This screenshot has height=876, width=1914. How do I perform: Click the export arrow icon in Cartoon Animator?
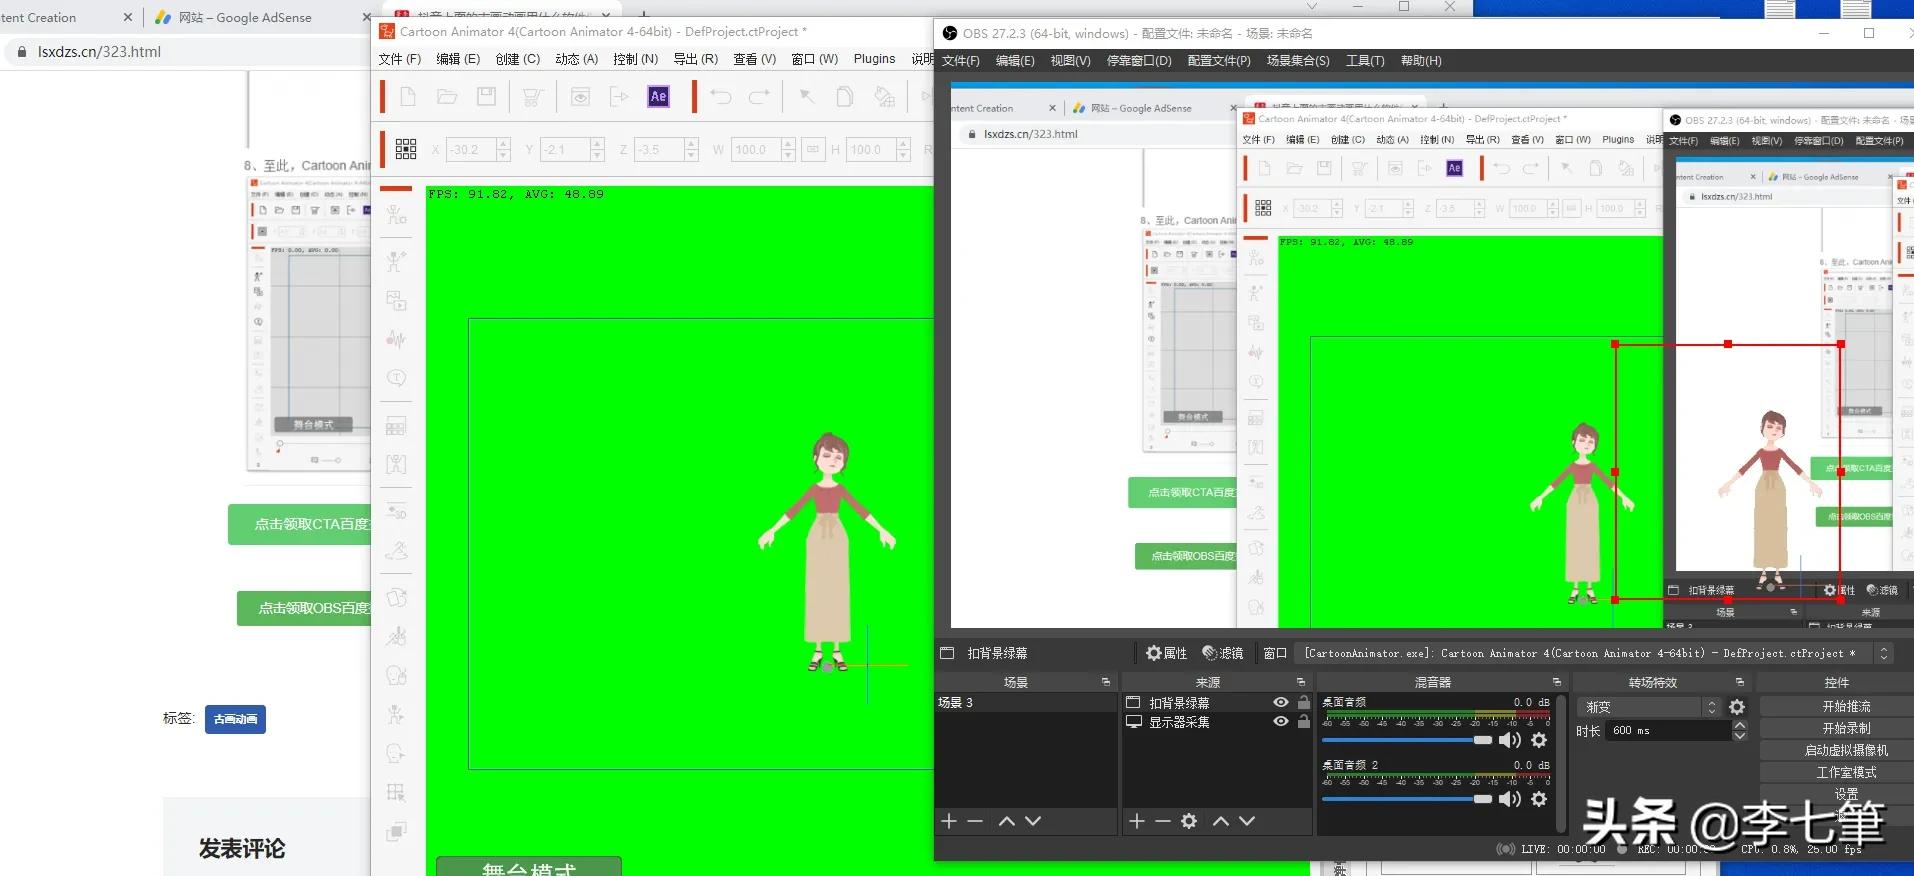click(x=619, y=97)
